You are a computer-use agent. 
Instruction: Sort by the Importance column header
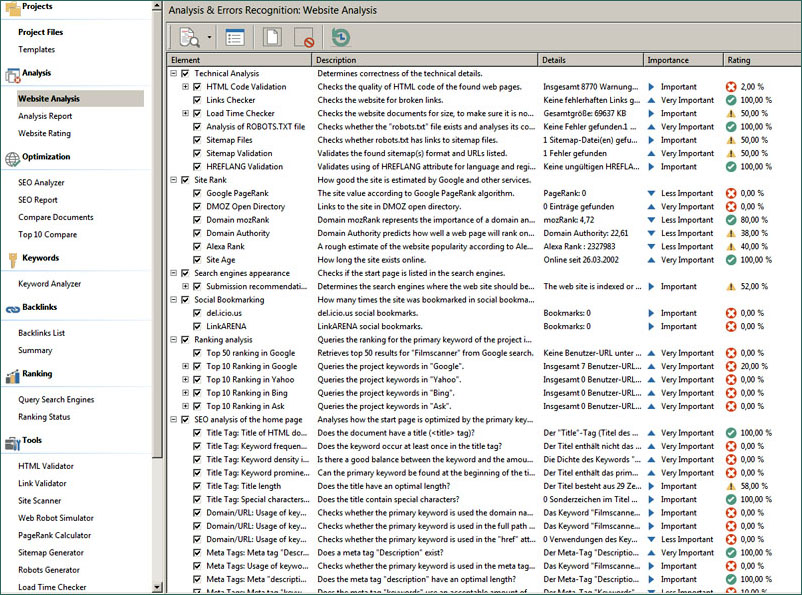pos(681,60)
